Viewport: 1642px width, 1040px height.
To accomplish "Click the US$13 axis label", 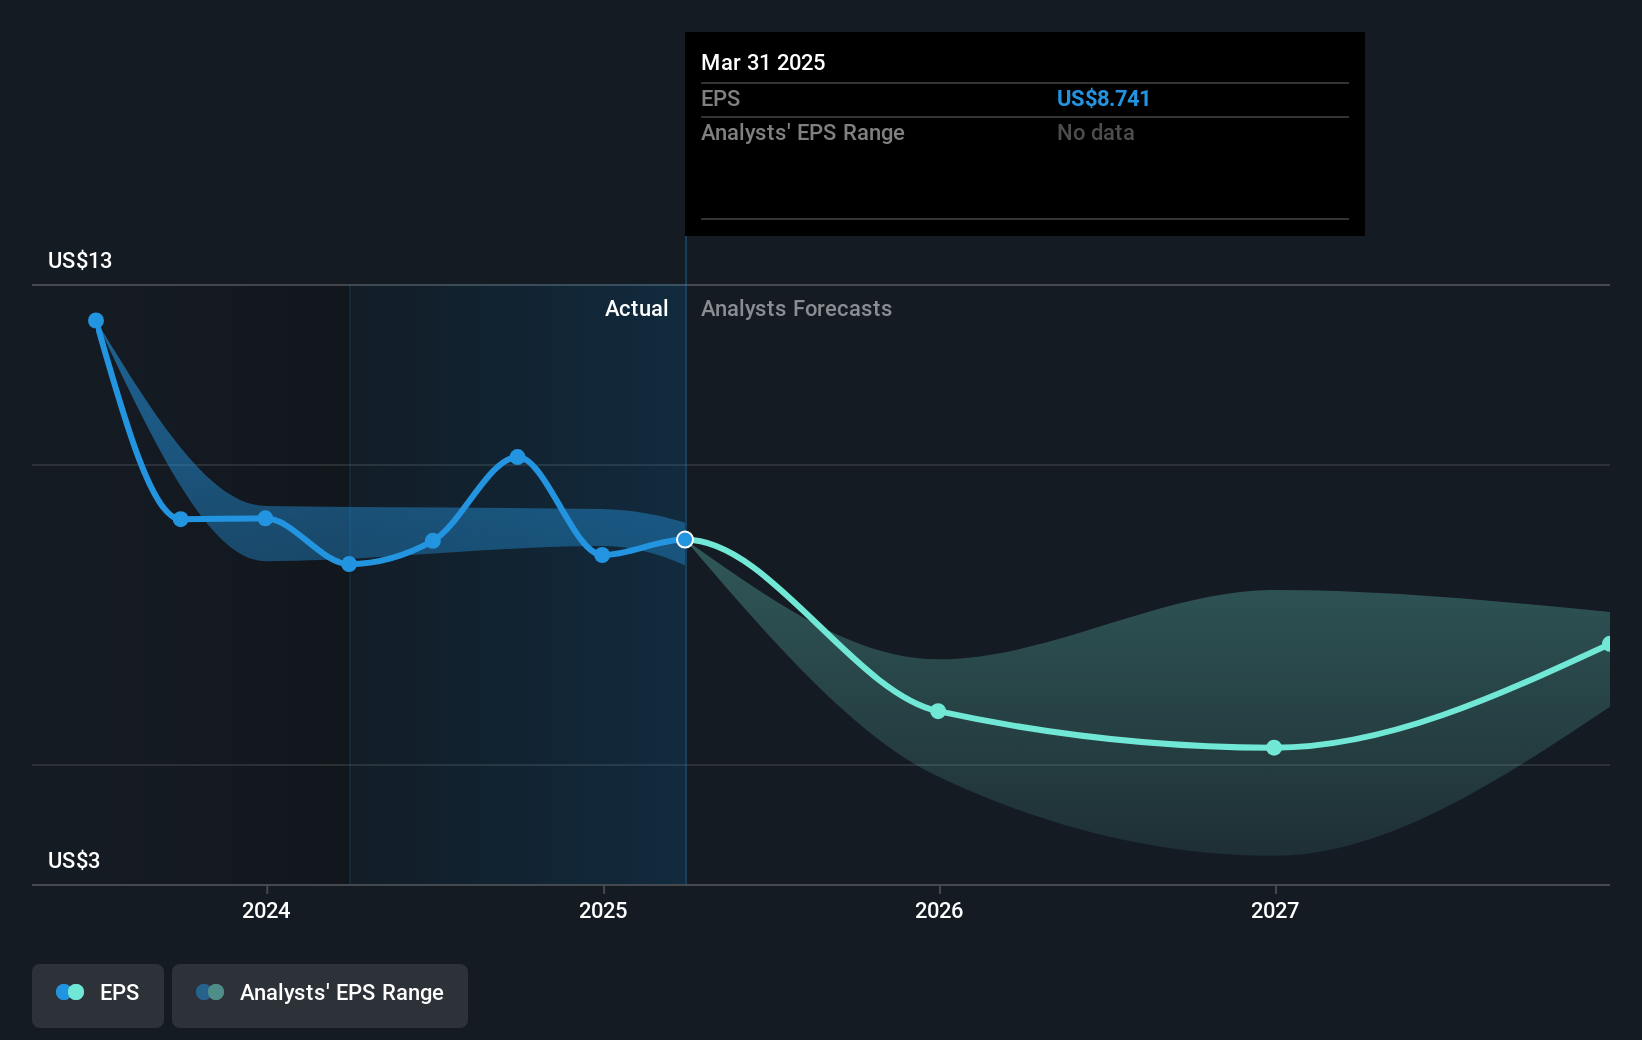I will tap(80, 260).
